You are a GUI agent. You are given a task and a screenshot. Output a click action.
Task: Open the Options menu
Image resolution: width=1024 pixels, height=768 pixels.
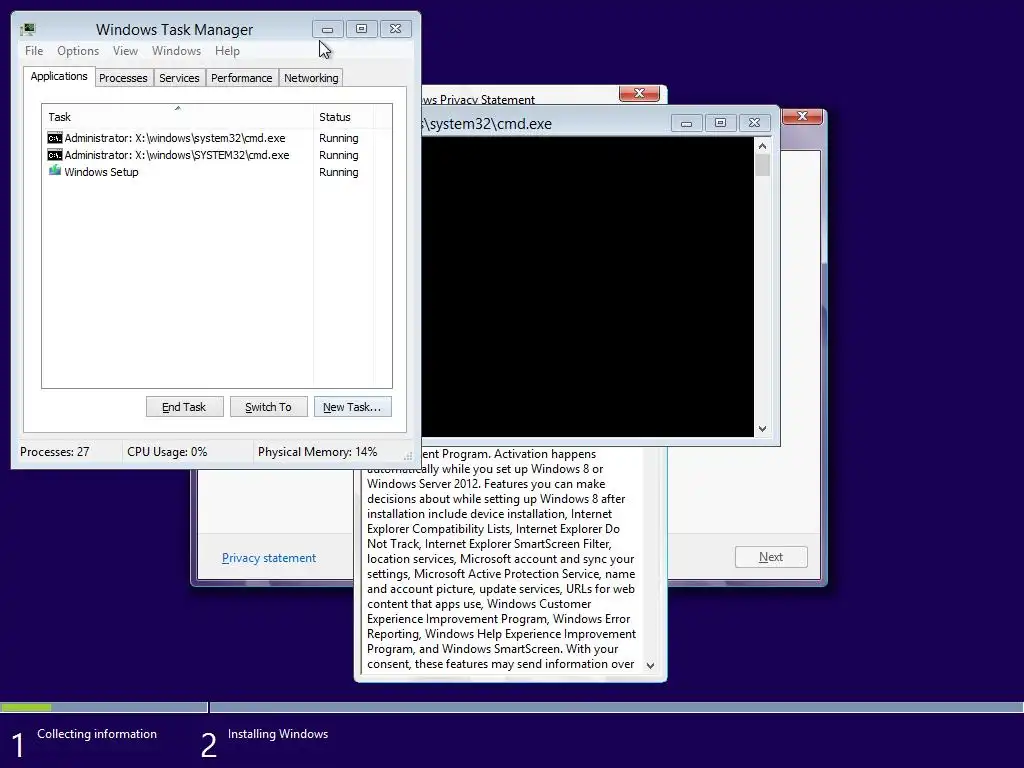tap(78, 51)
